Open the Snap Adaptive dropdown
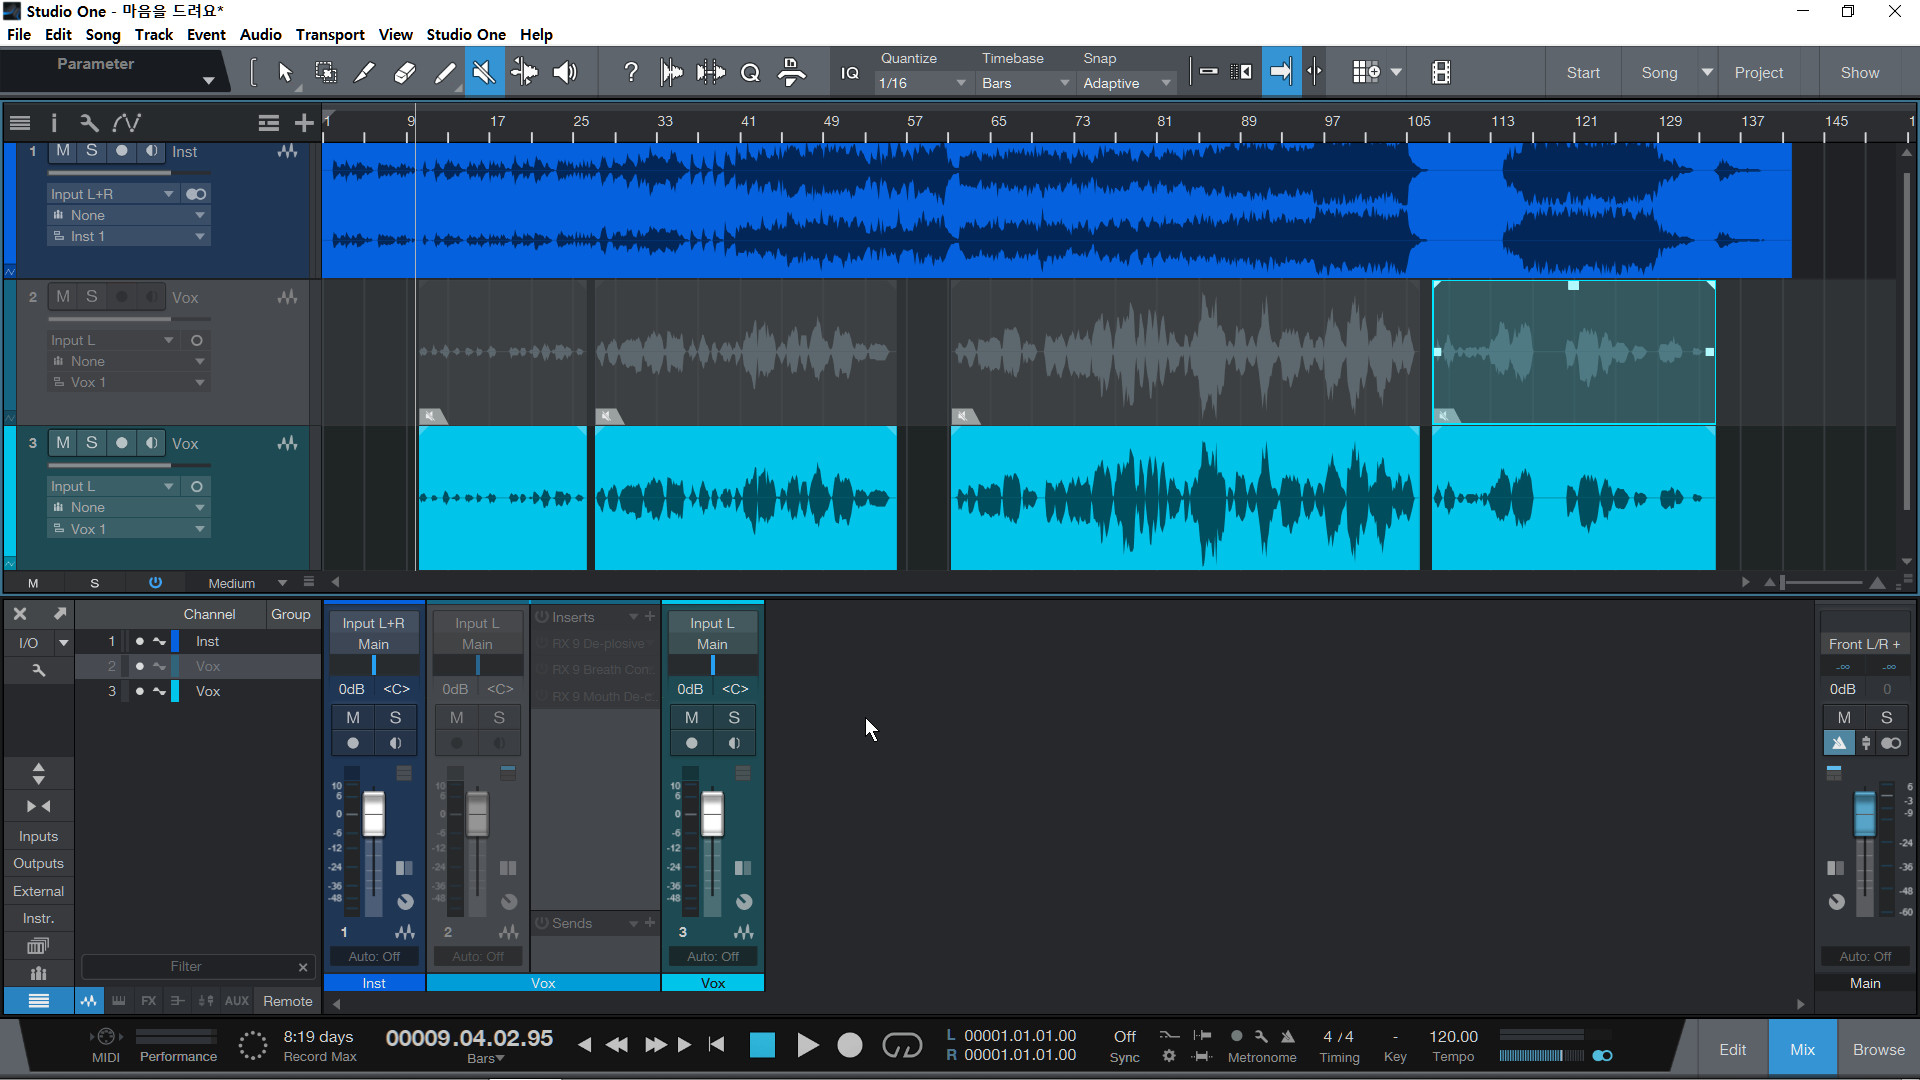1920x1080 pixels. click(1125, 83)
